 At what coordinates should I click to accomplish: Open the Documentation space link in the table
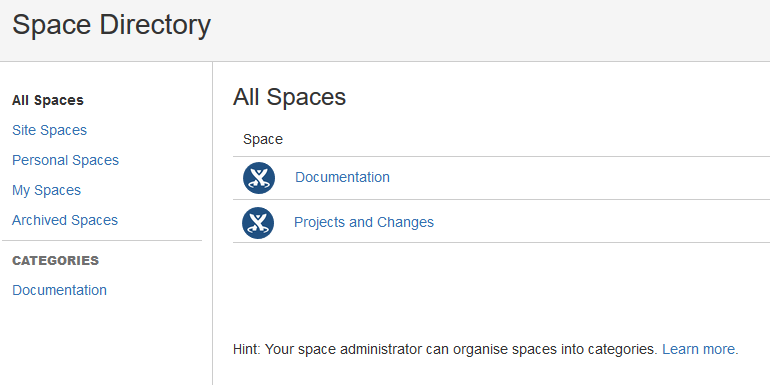coord(342,177)
